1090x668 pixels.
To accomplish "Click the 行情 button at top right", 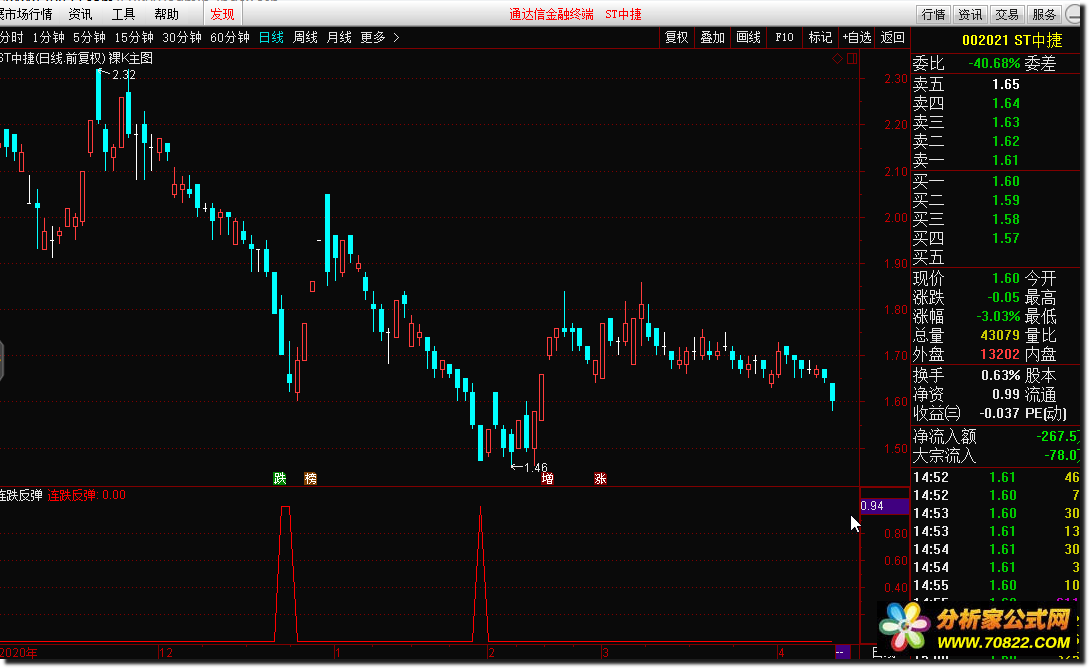I will click(x=934, y=15).
